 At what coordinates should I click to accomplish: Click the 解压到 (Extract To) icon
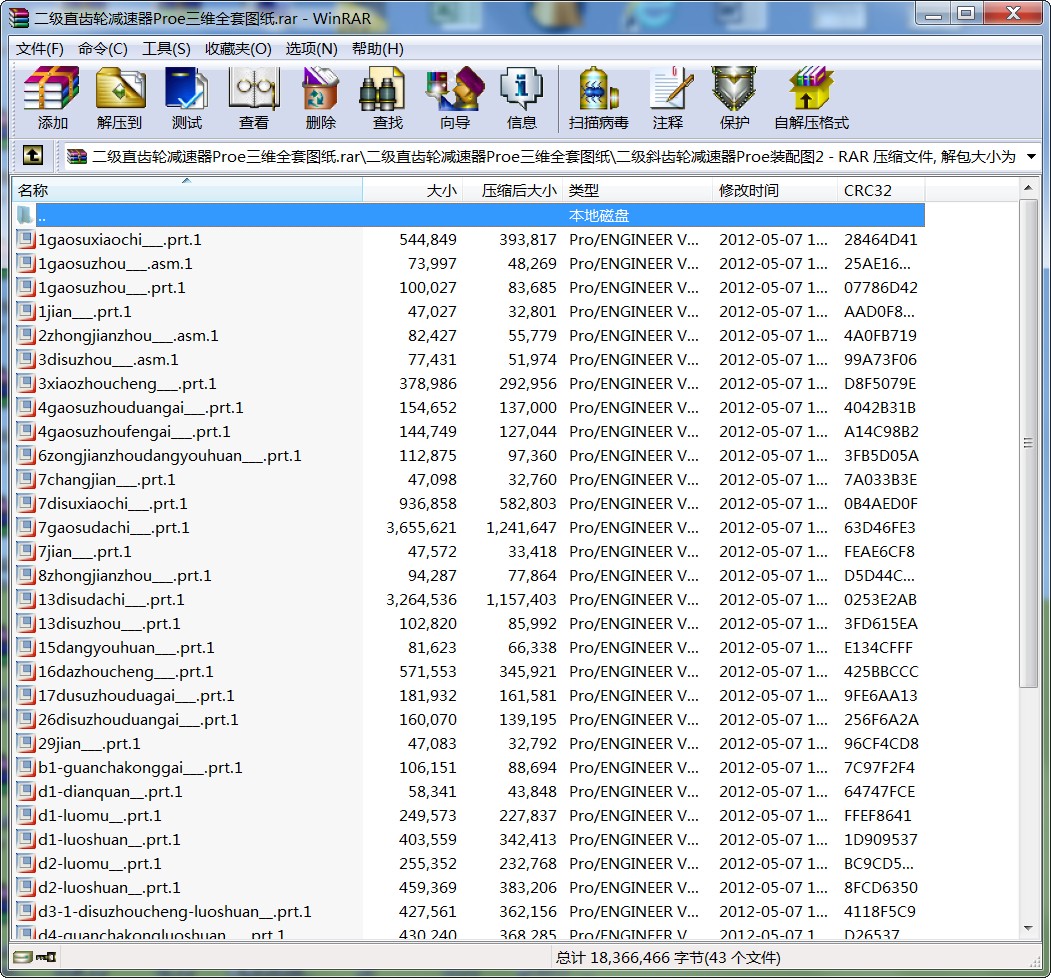point(120,98)
